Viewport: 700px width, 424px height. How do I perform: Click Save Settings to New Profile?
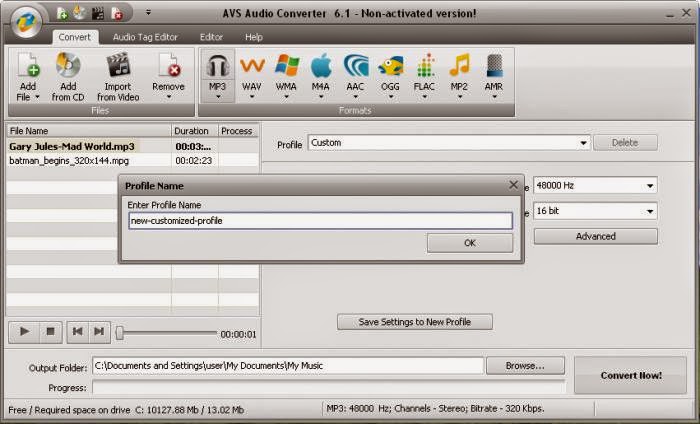[x=415, y=322]
